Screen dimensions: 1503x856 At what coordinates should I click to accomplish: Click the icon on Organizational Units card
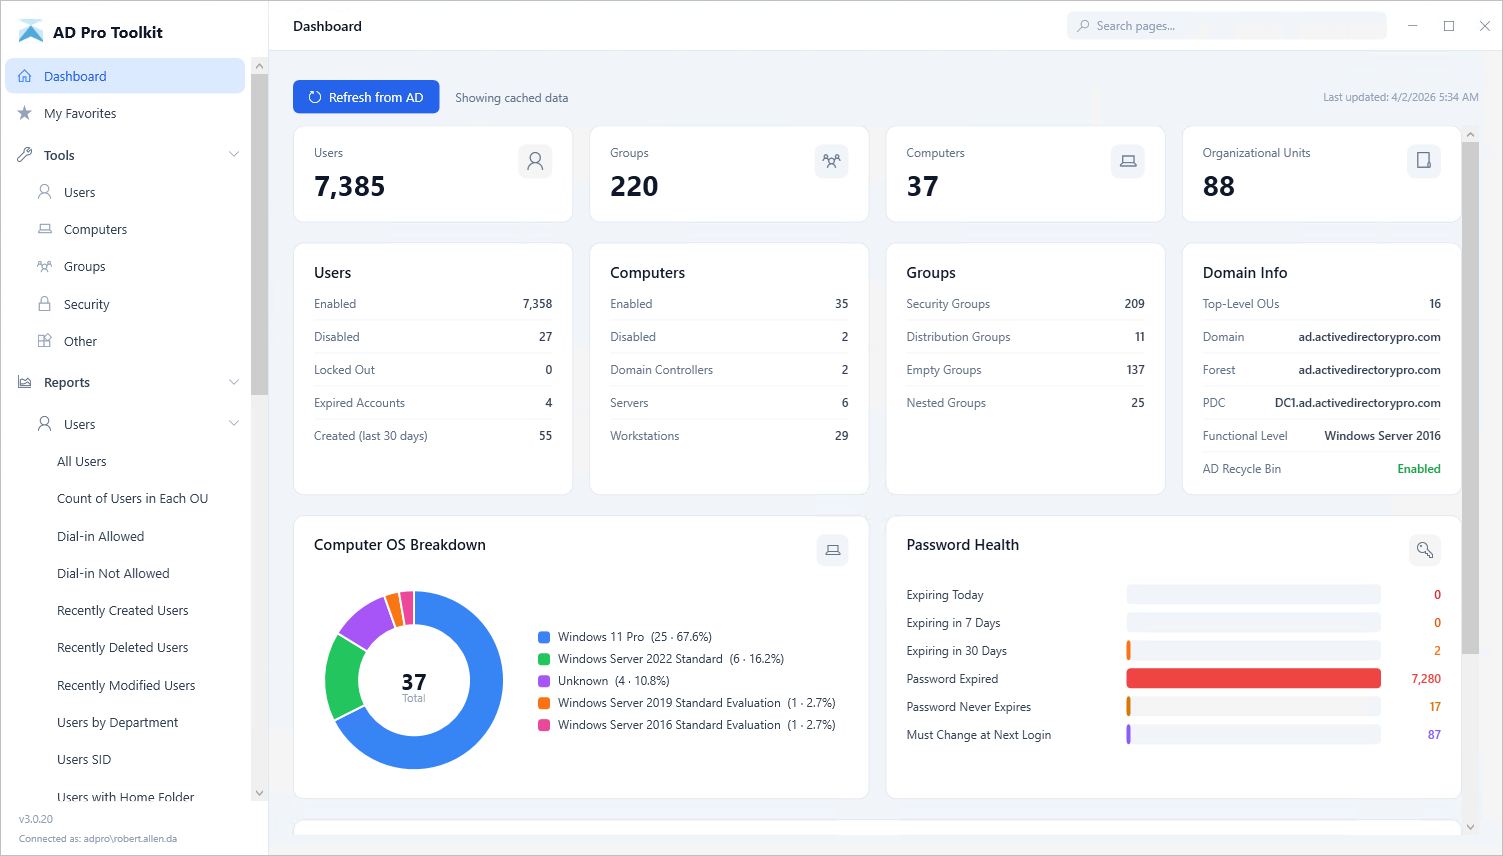pyautogui.click(x=1424, y=161)
